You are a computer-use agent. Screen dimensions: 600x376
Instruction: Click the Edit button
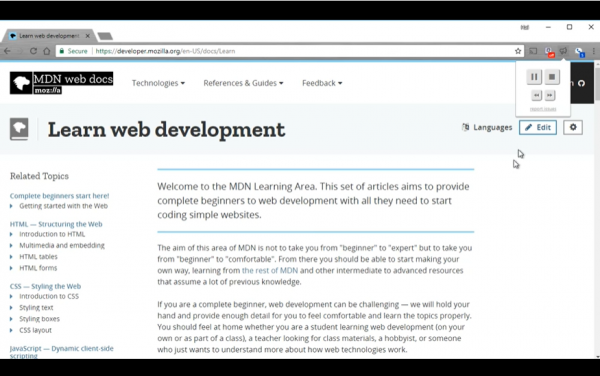click(x=538, y=127)
